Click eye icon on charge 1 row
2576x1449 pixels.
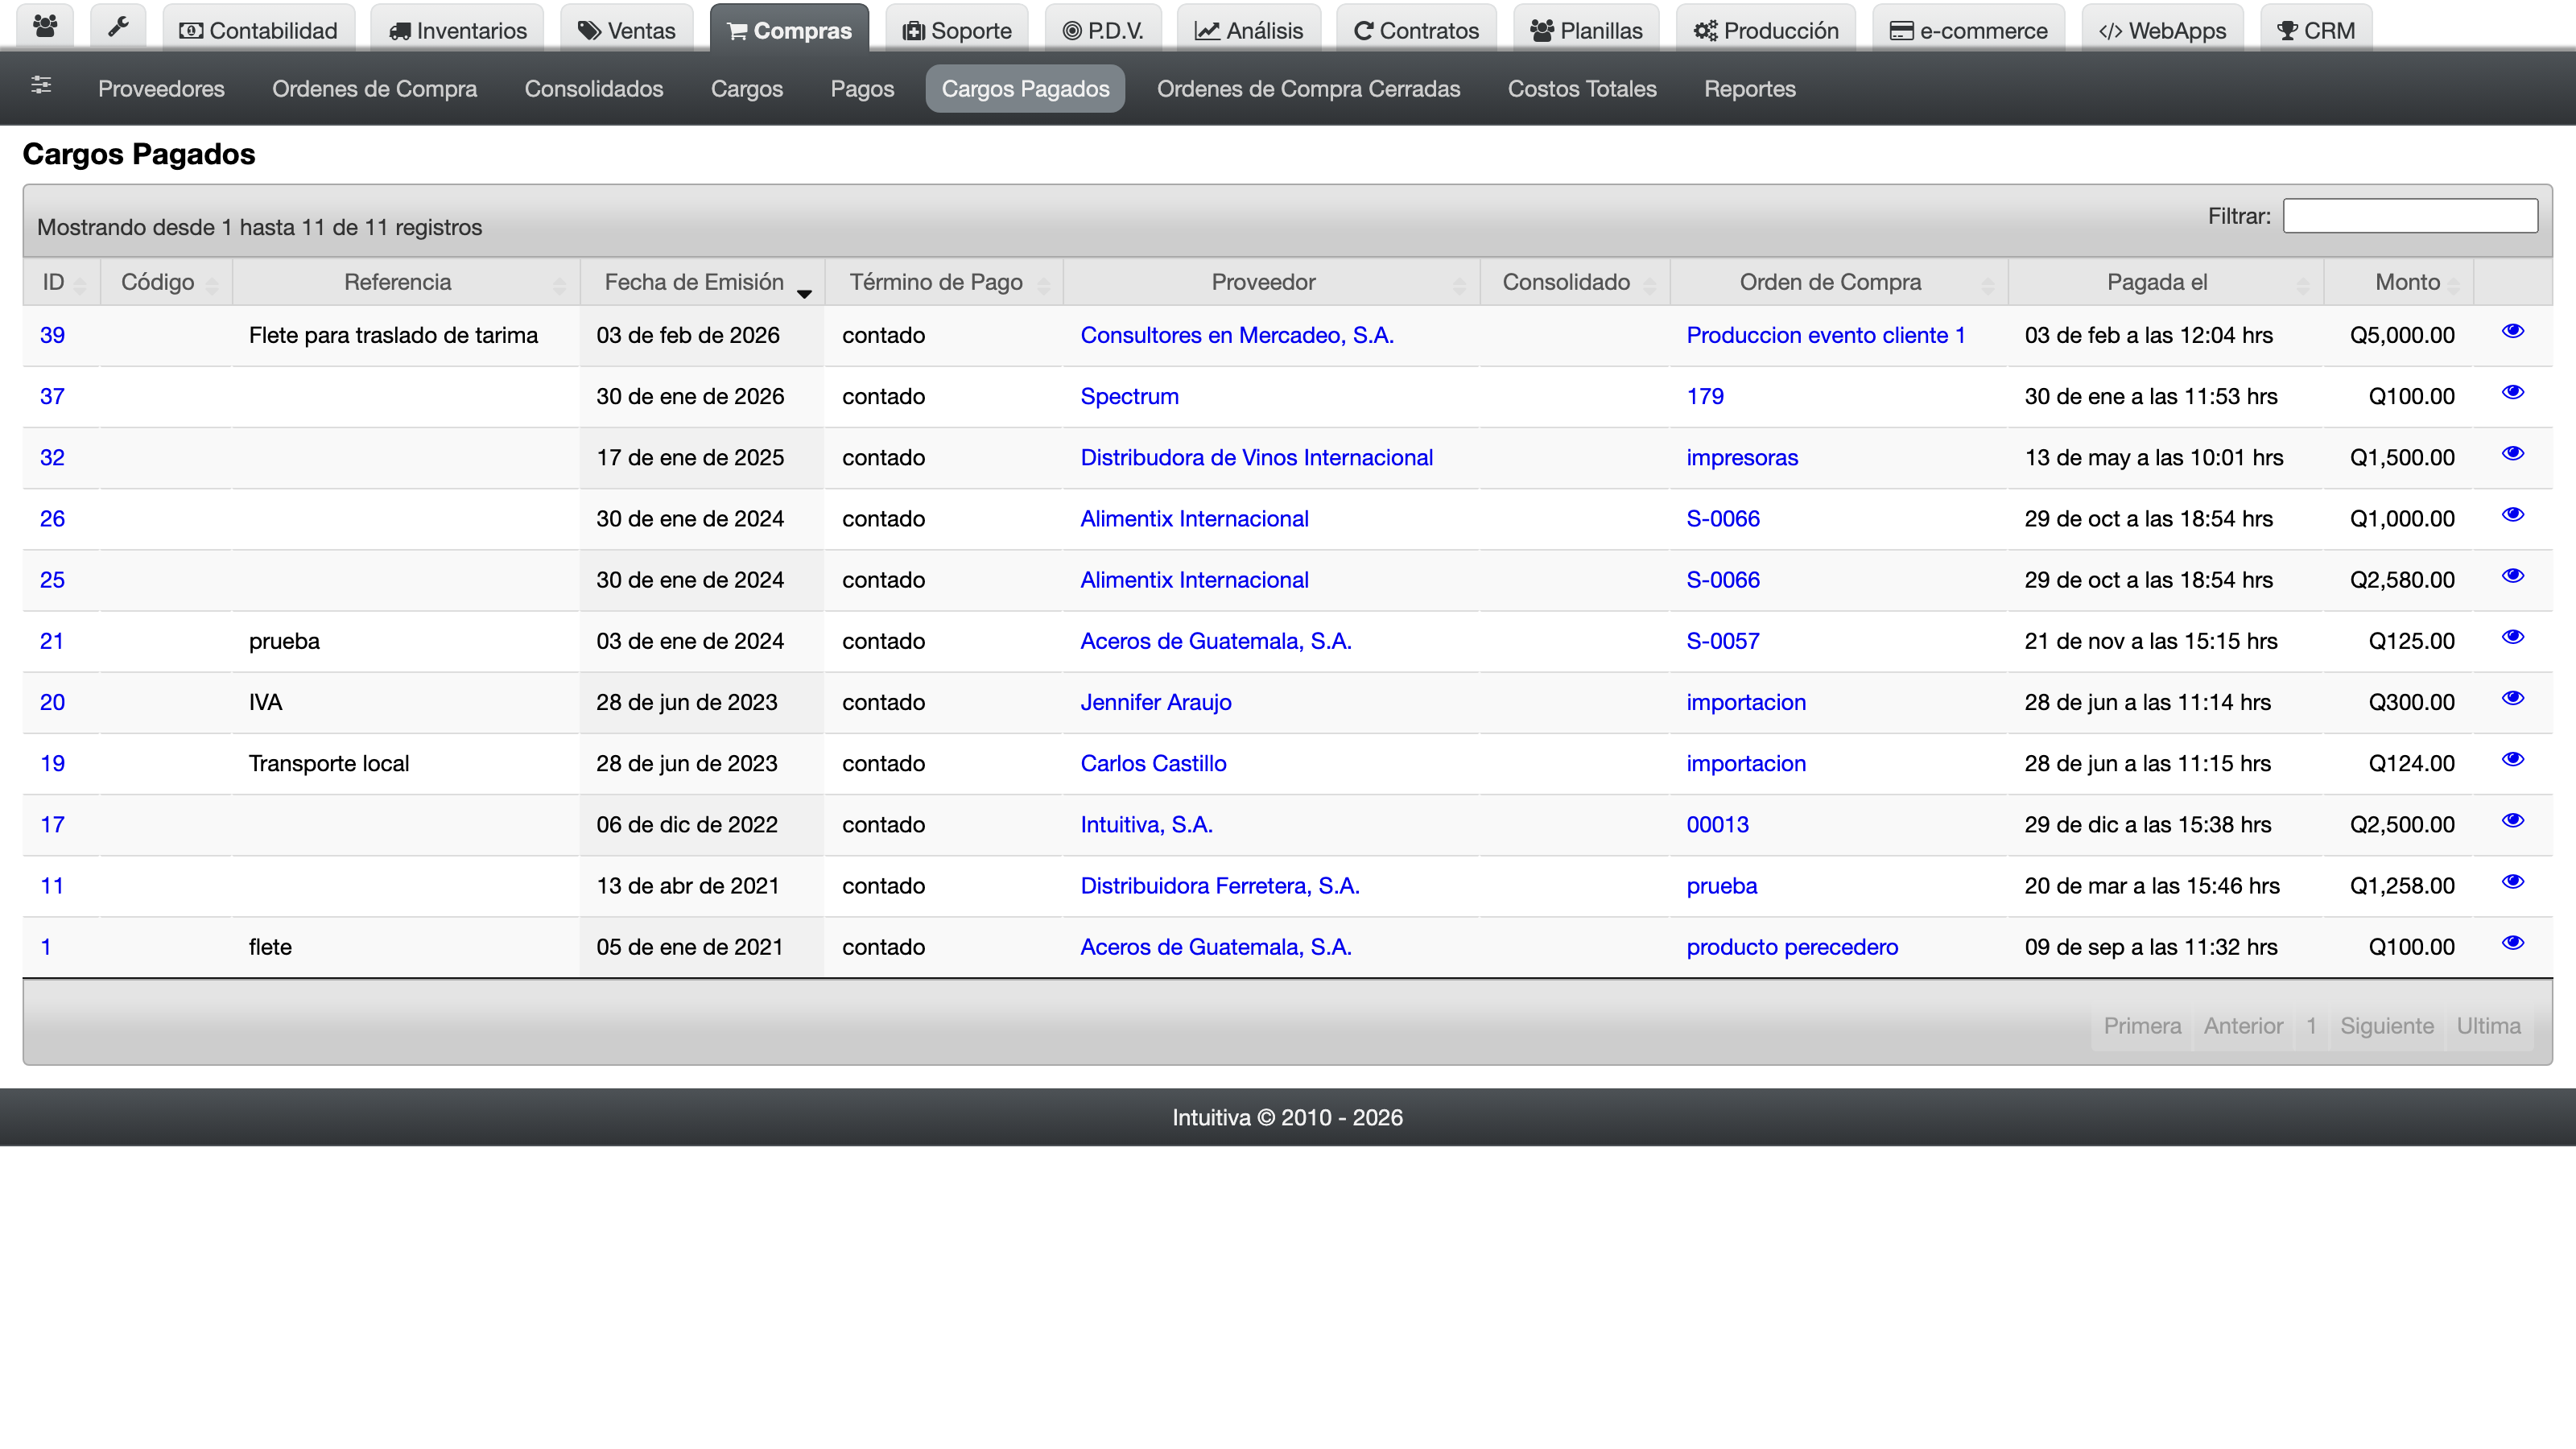(x=2513, y=943)
